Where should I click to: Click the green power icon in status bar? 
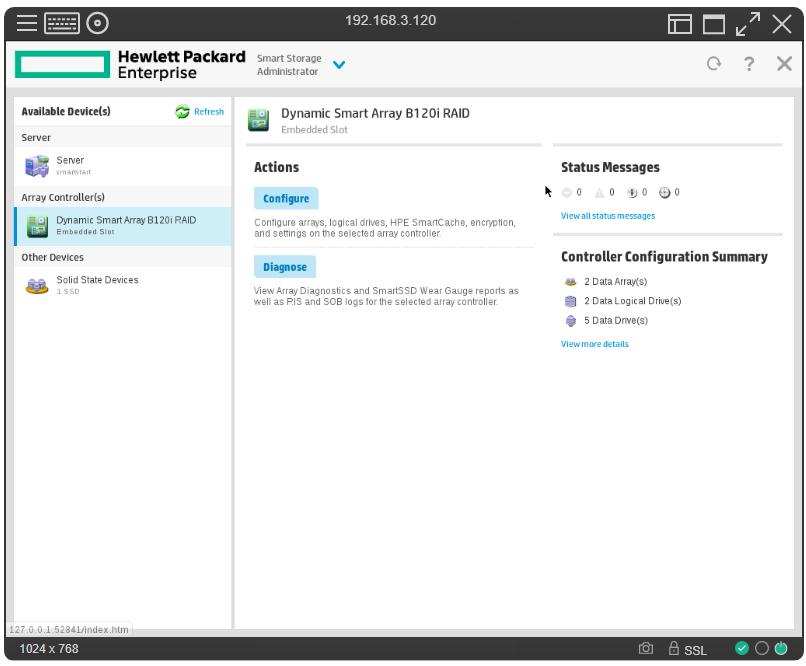[781, 649]
